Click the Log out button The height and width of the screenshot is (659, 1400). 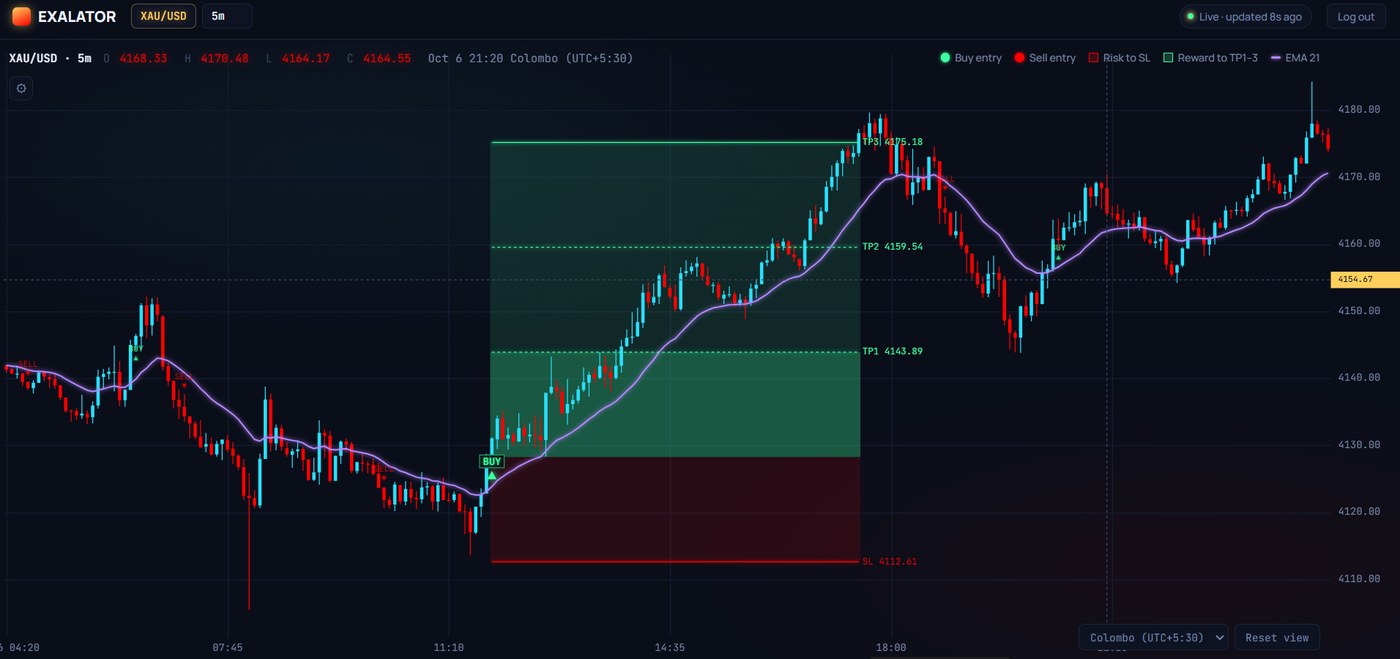coord(1356,16)
